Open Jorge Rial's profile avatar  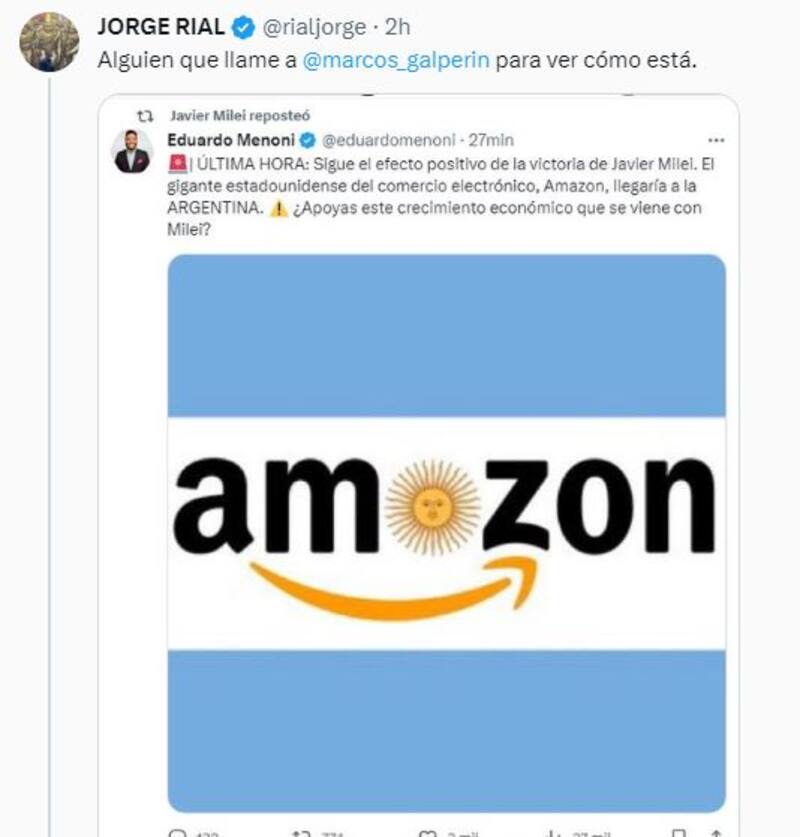(x=49, y=42)
